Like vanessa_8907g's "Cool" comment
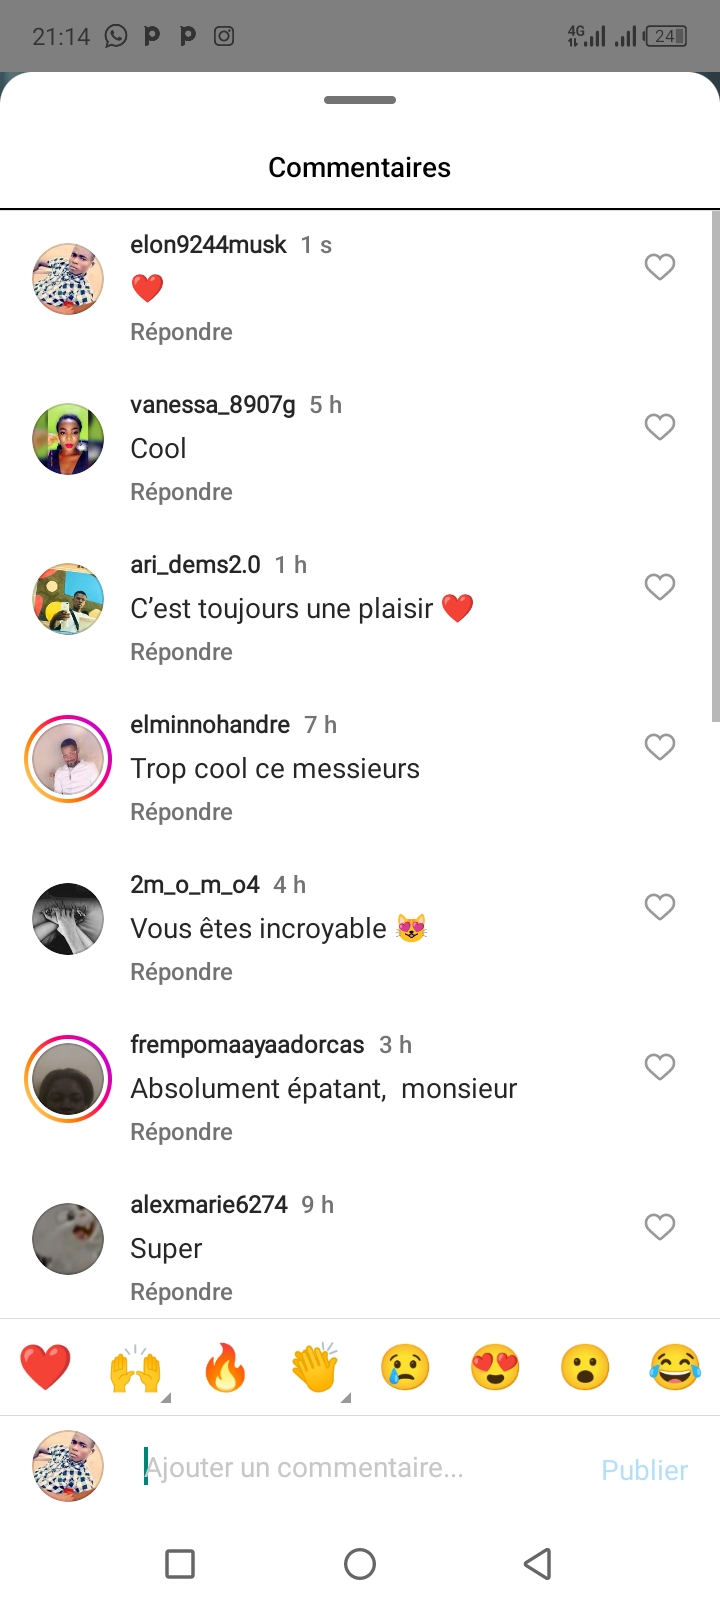720x1612 pixels. 659,427
